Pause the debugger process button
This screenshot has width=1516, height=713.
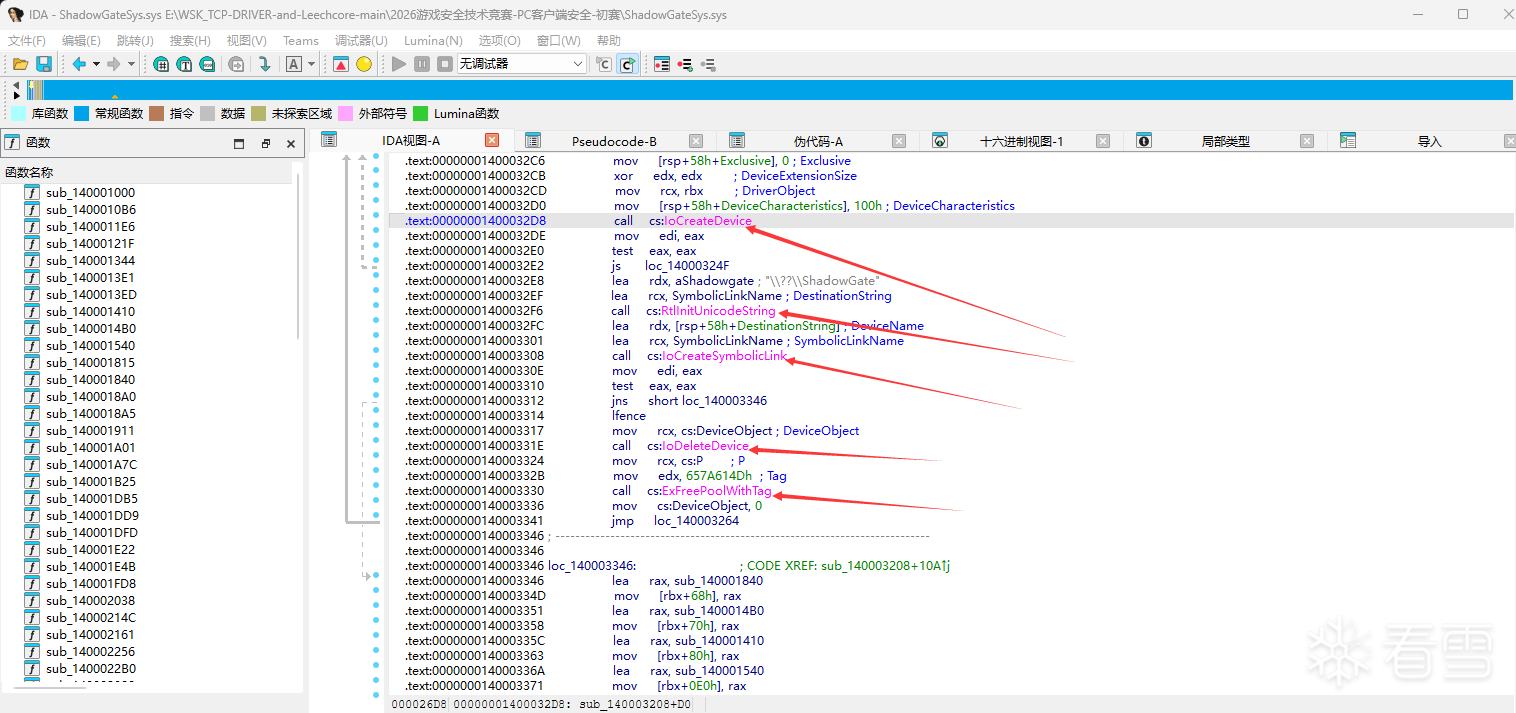pyautogui.click(x=422, y=64)
